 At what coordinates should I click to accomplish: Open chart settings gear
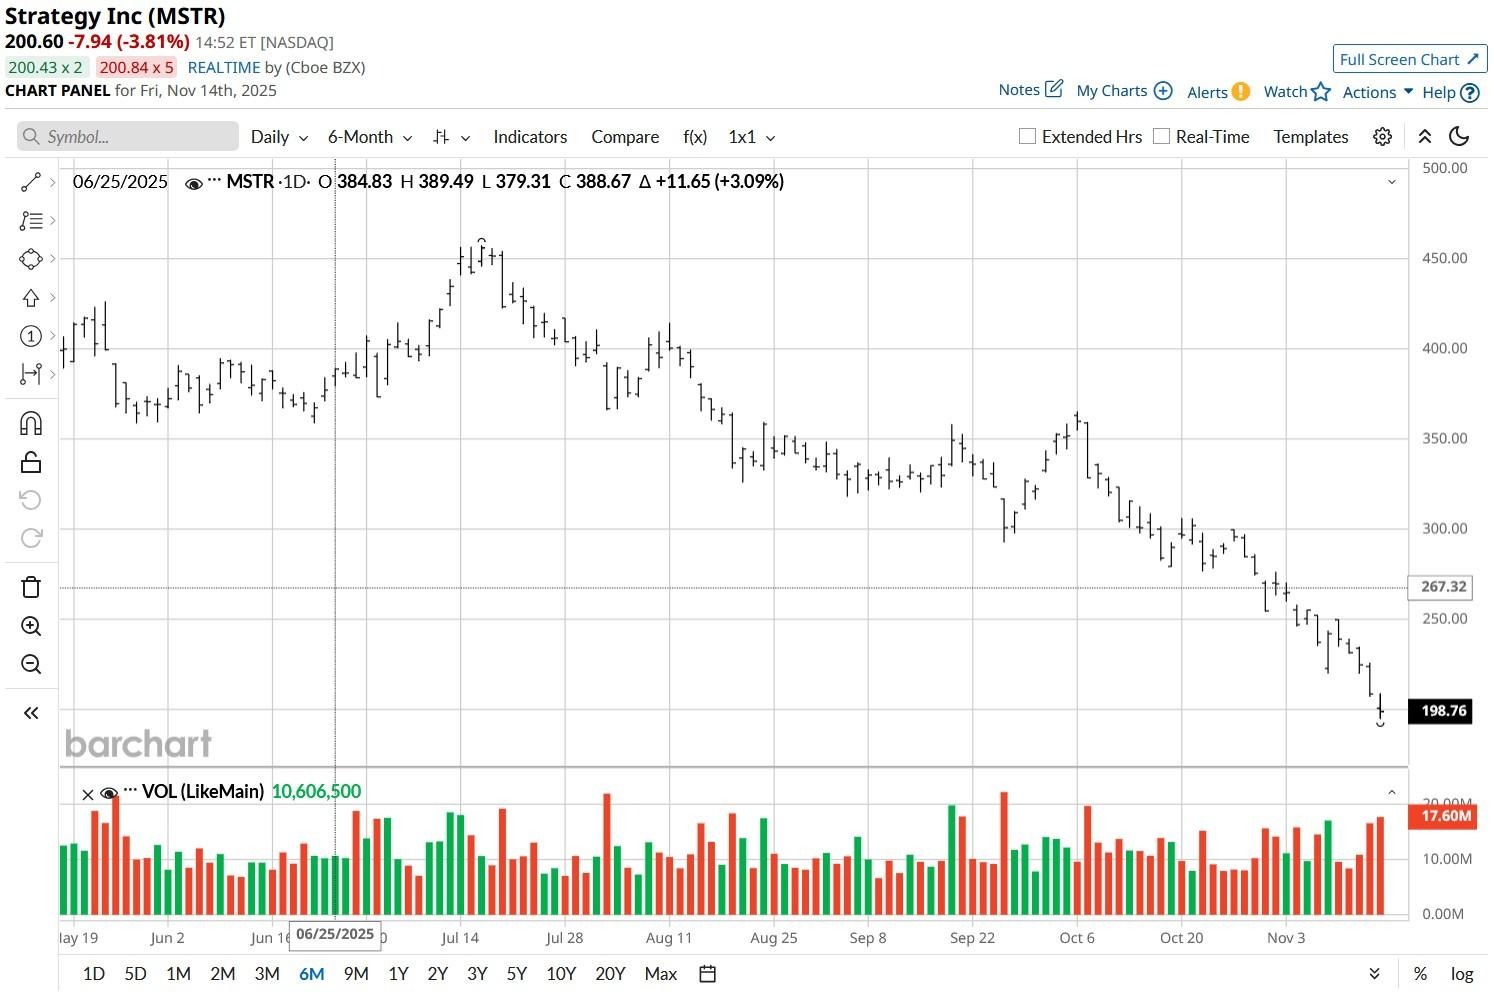point(1382,137)
